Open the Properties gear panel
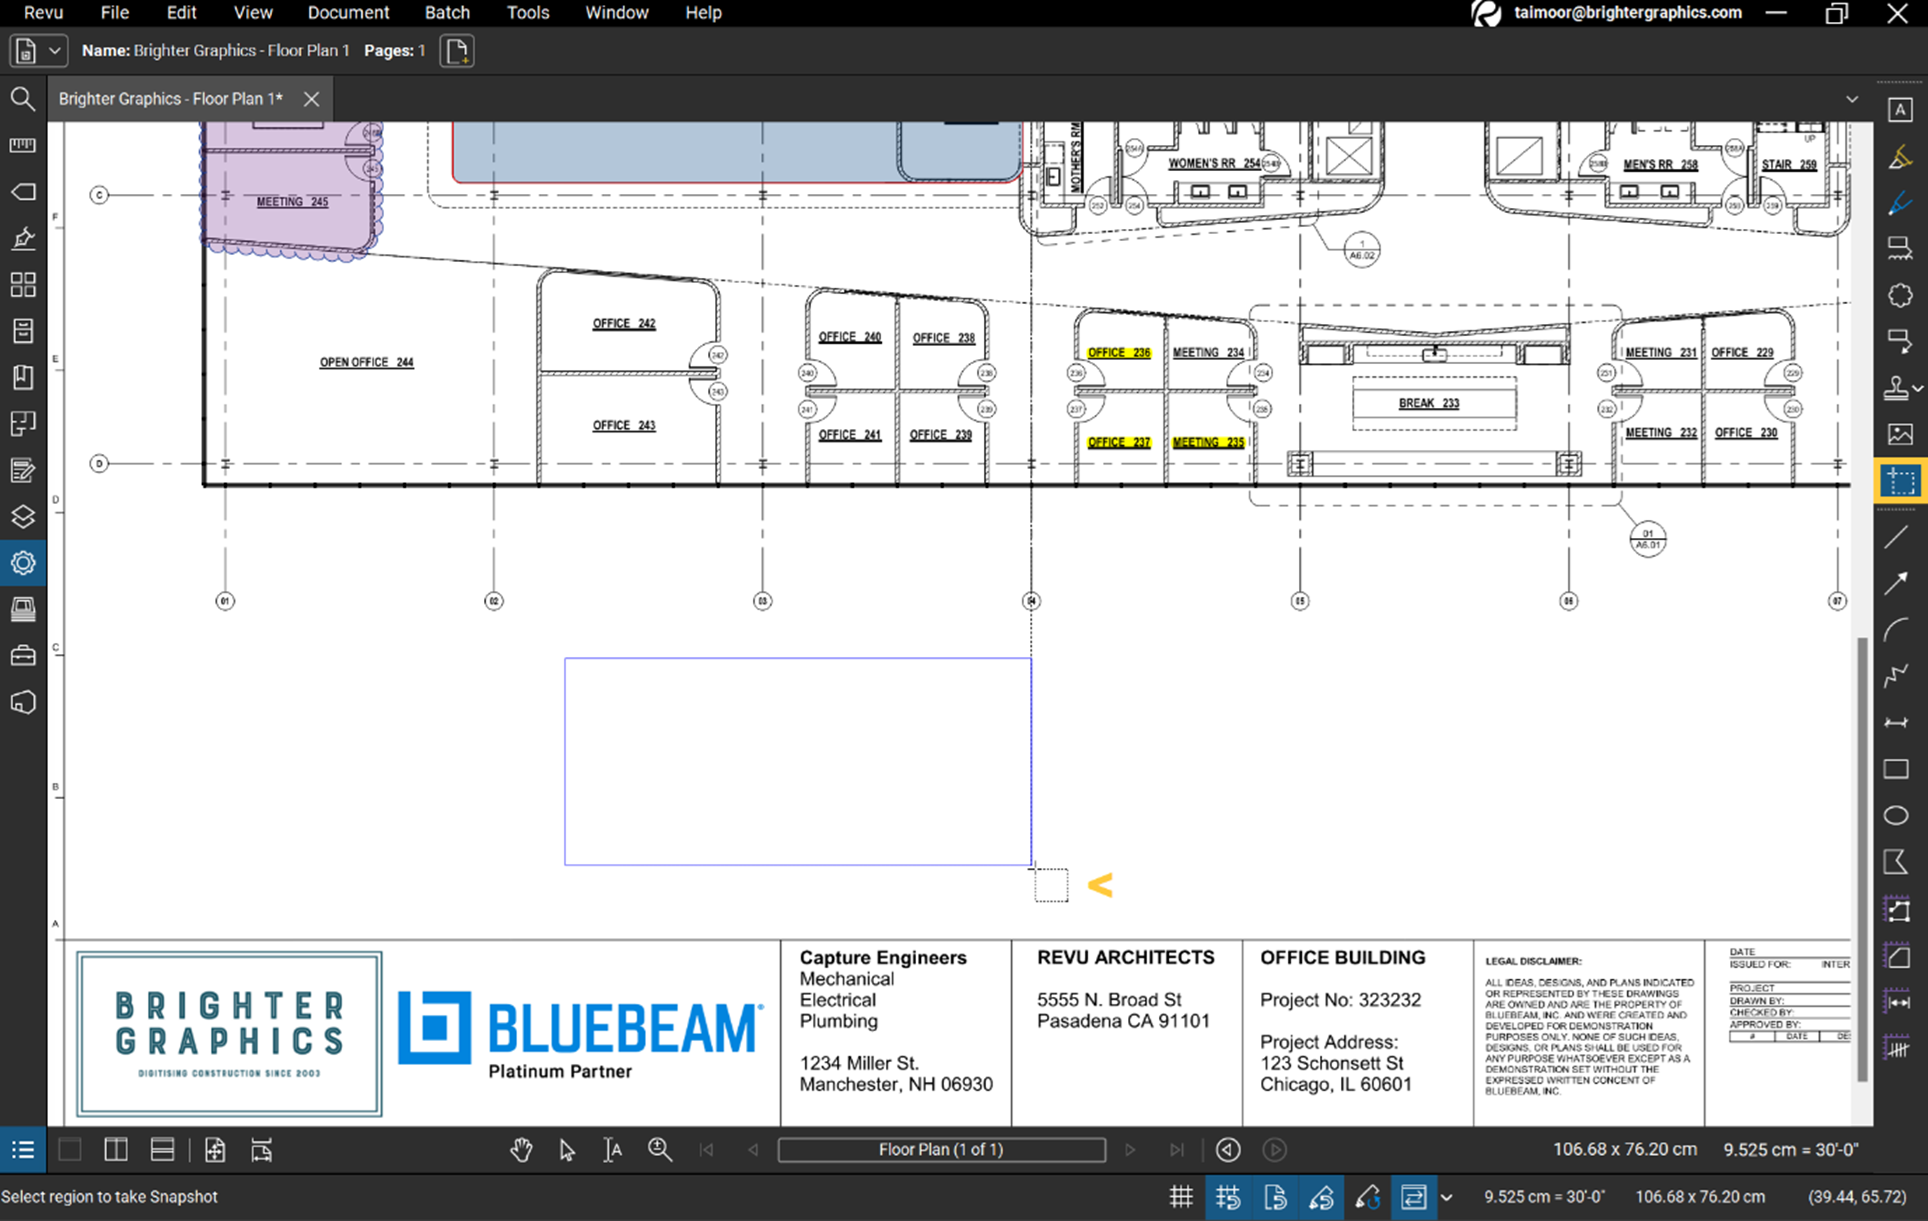 pyautogui.click(x=22, y=563)
